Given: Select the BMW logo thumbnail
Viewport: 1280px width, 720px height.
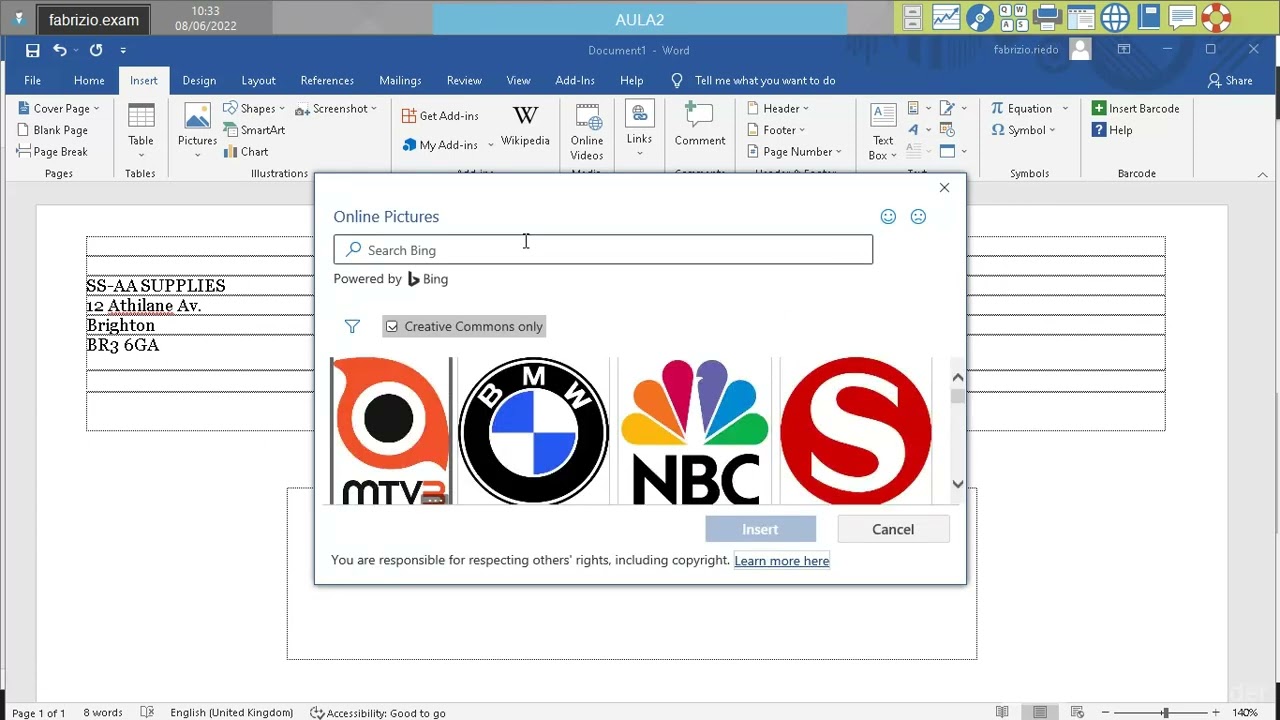Looking at the screenshot, I should [533, 430].
